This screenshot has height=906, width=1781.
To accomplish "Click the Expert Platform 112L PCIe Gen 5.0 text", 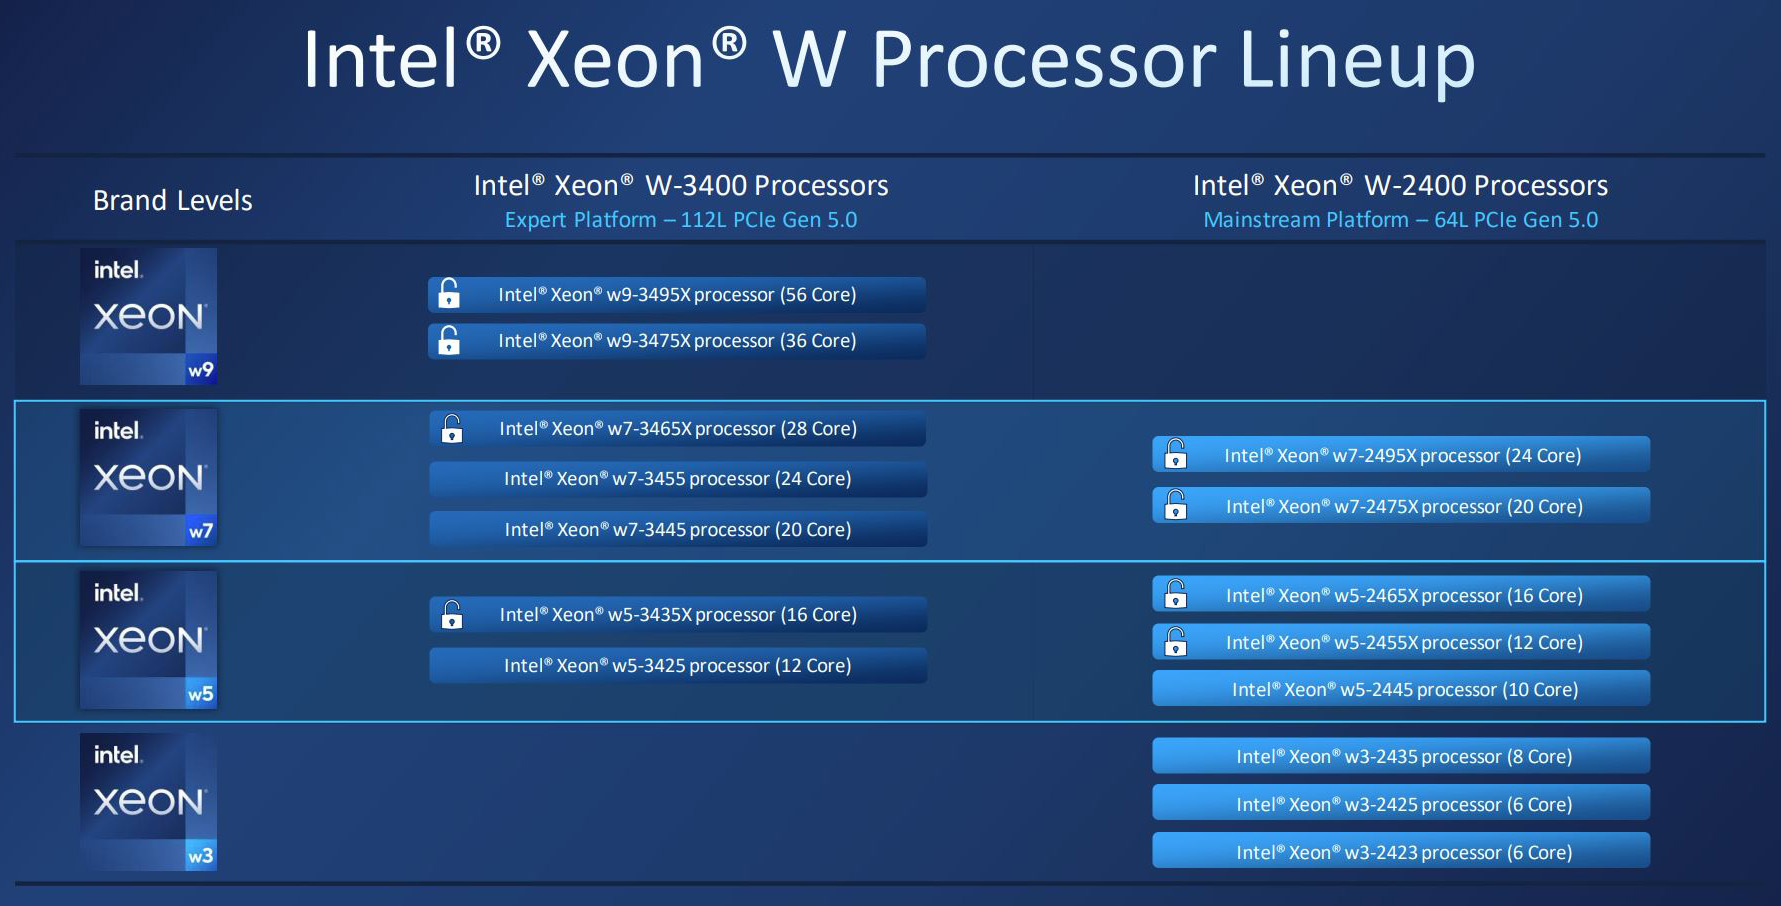I will tap(681, 220).
